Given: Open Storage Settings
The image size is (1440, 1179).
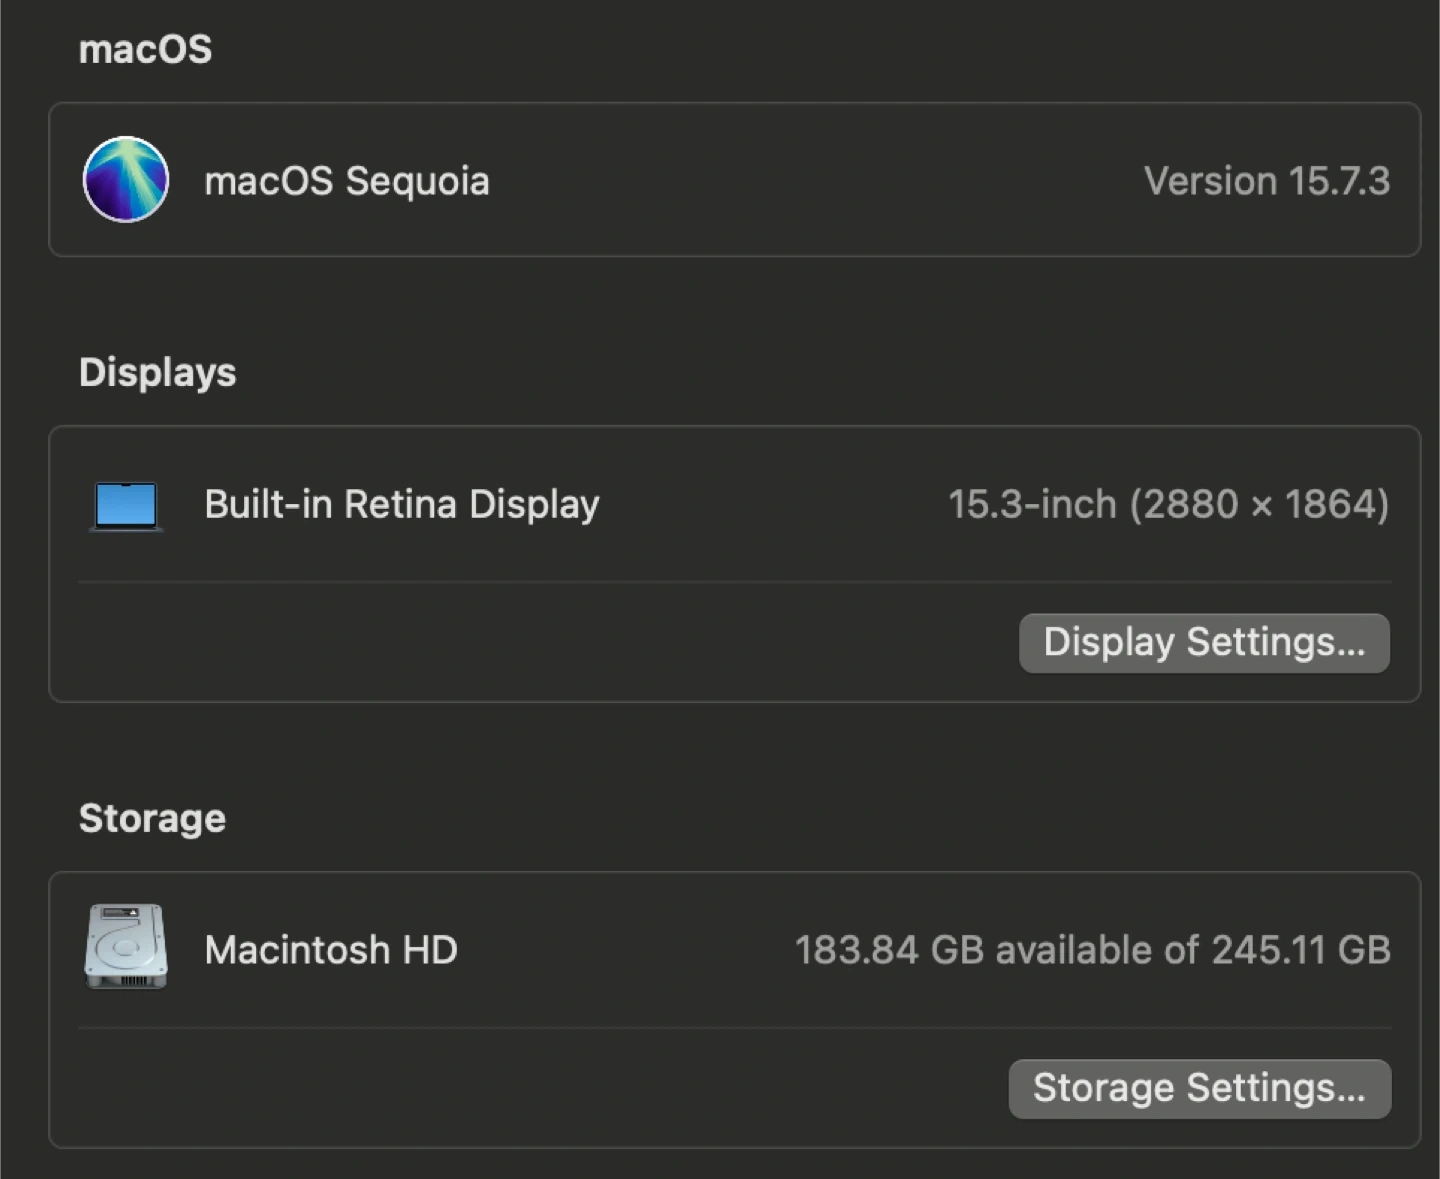Looking at the screenshot, I should point(1199,1089).
